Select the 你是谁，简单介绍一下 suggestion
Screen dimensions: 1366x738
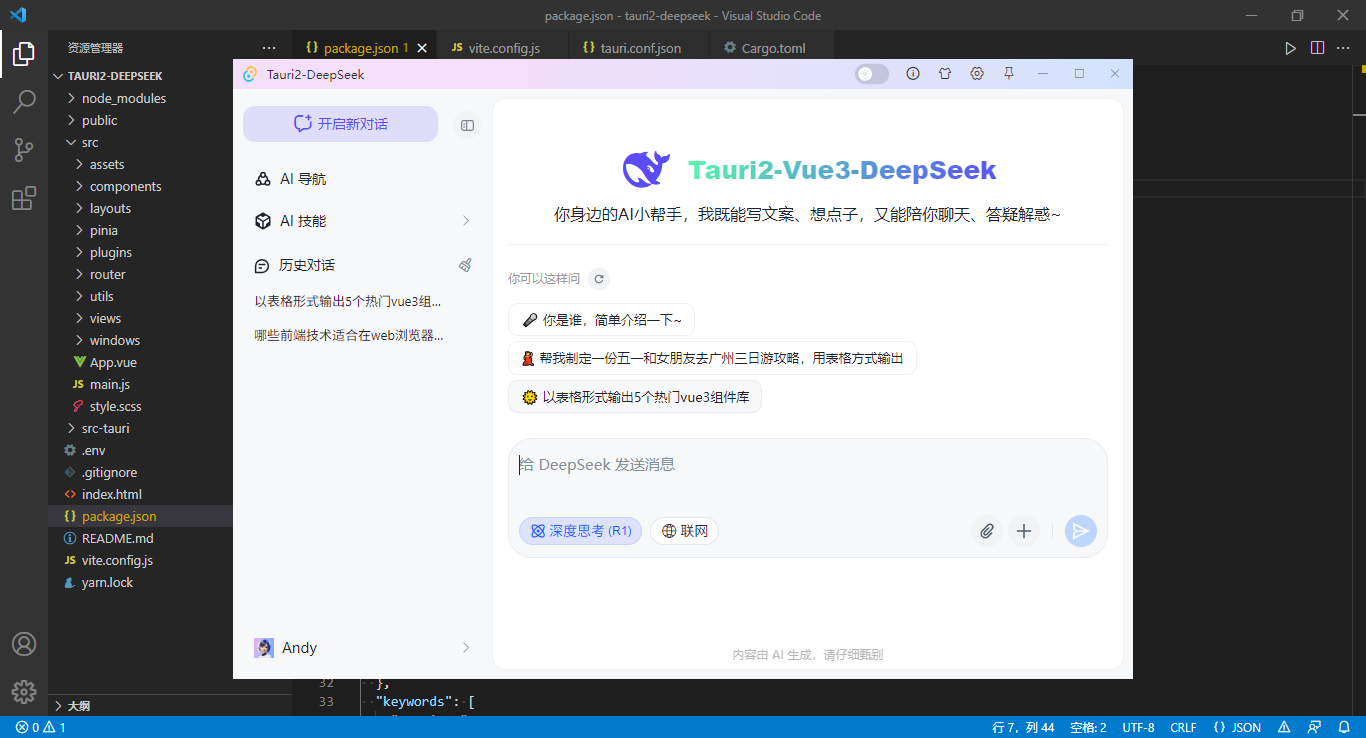[602, 320]
